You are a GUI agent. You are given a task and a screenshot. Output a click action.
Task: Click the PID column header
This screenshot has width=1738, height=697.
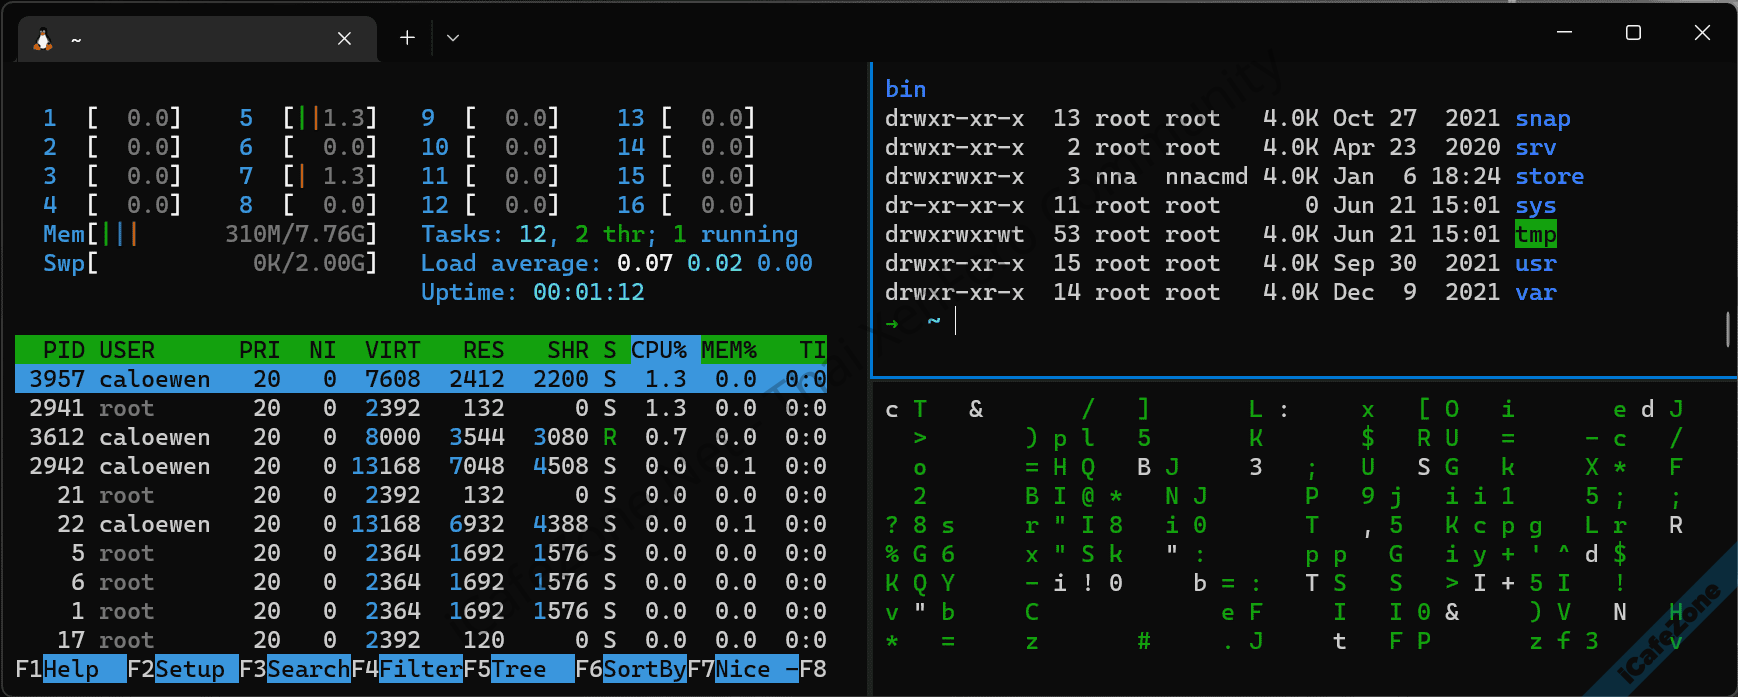(63, 350)
